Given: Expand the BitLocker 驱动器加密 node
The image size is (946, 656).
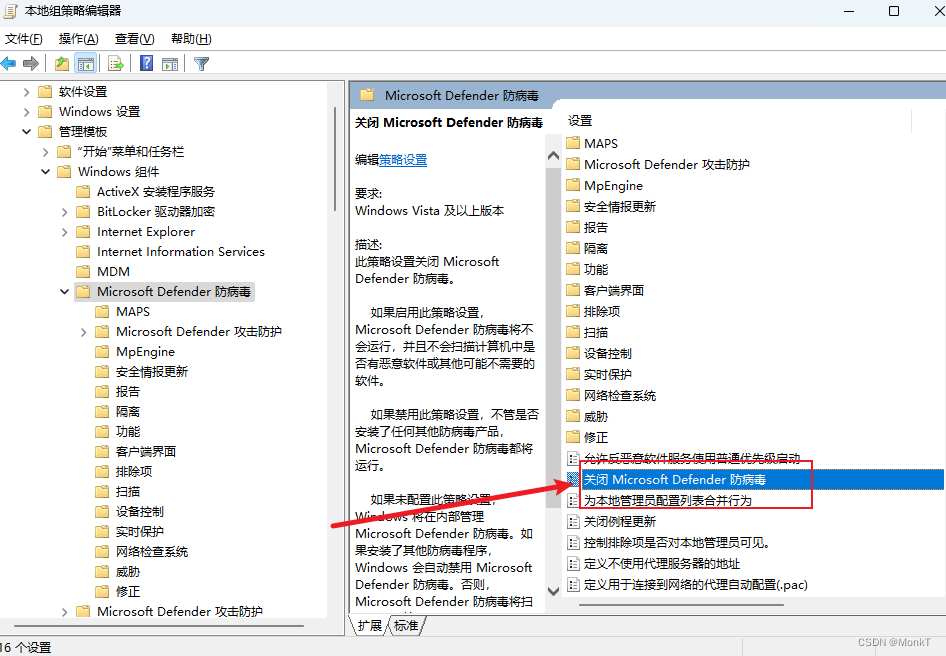Looking at the screenshot, I should [x=65, y=212].
